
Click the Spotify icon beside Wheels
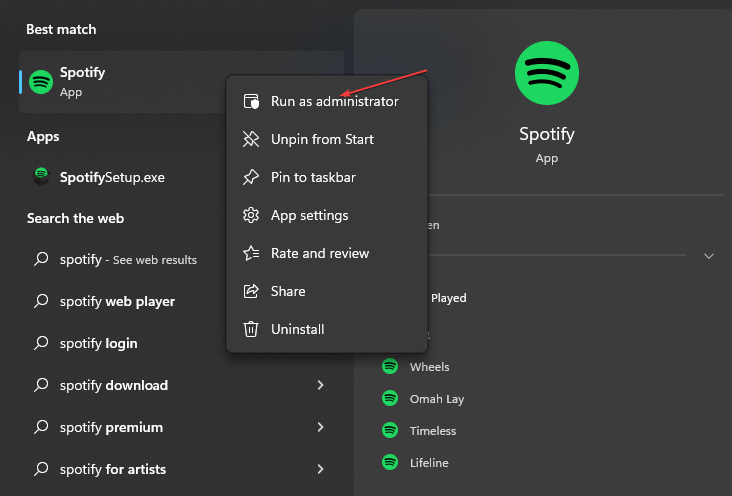tap(390, 366)
